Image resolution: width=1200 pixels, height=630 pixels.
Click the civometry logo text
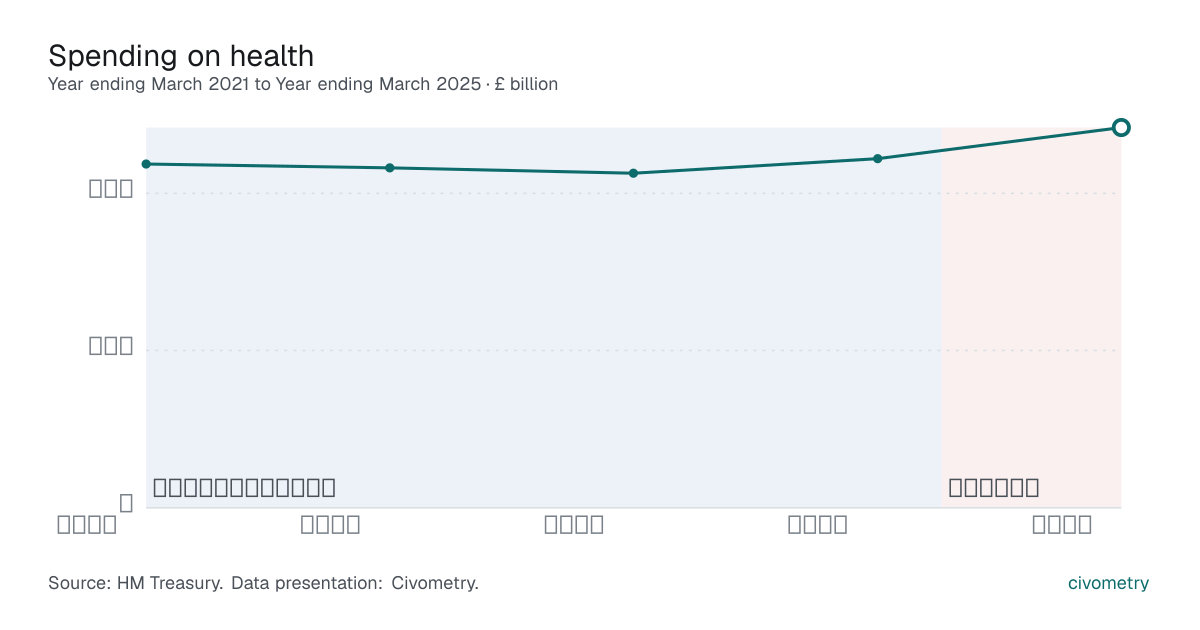(1108, 583)
